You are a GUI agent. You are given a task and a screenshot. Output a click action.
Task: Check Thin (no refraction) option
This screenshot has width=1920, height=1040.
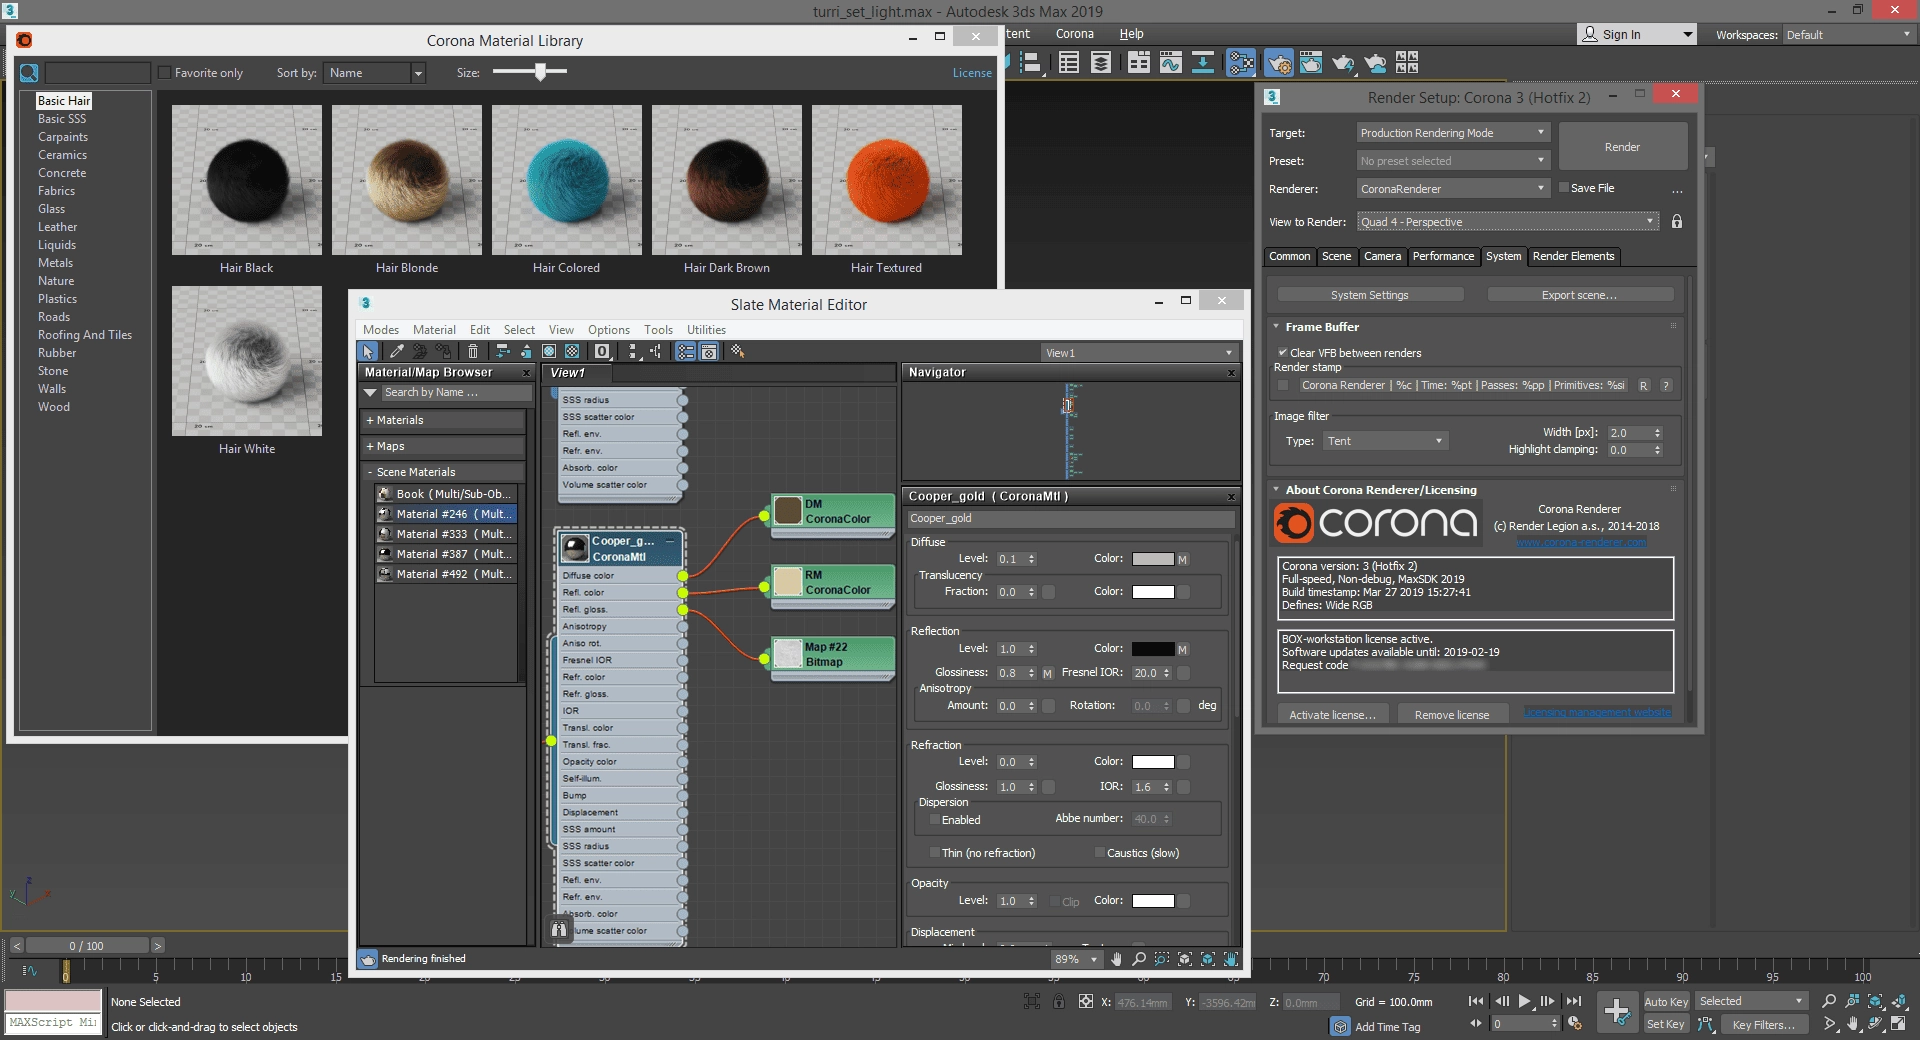tap(935, 853)
